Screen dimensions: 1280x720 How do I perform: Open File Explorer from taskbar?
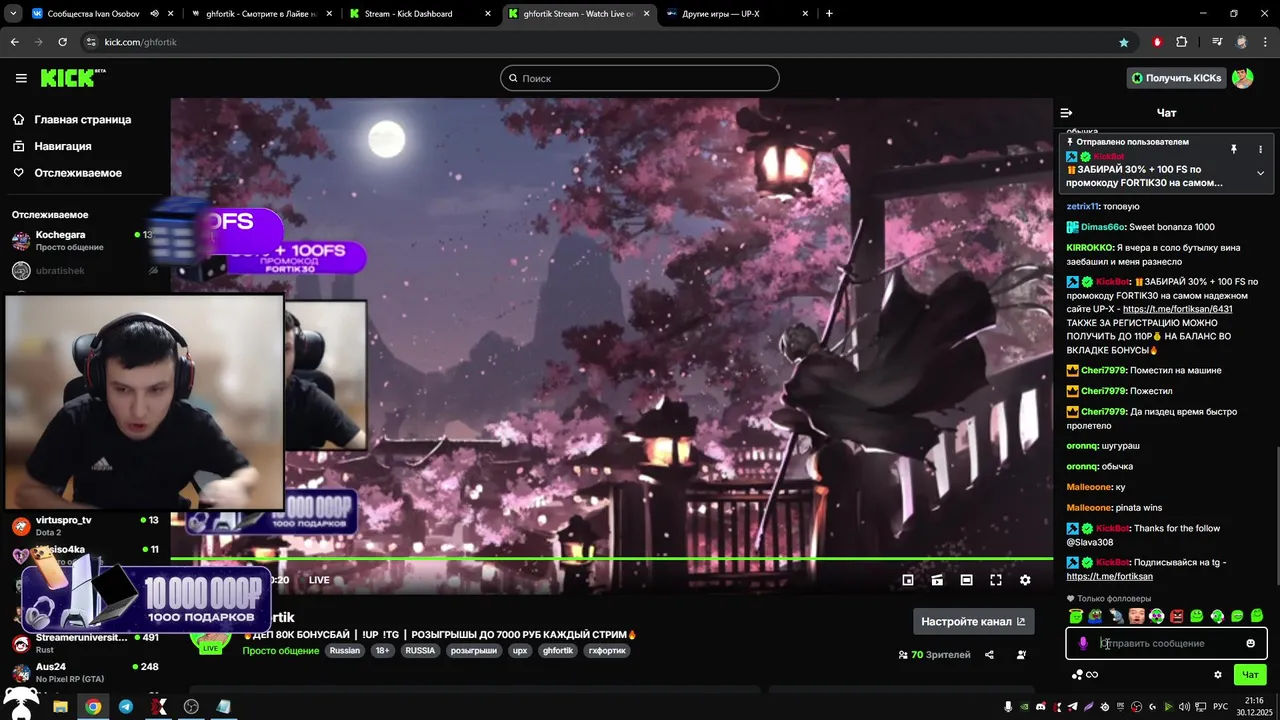click(x=60, y=706)
